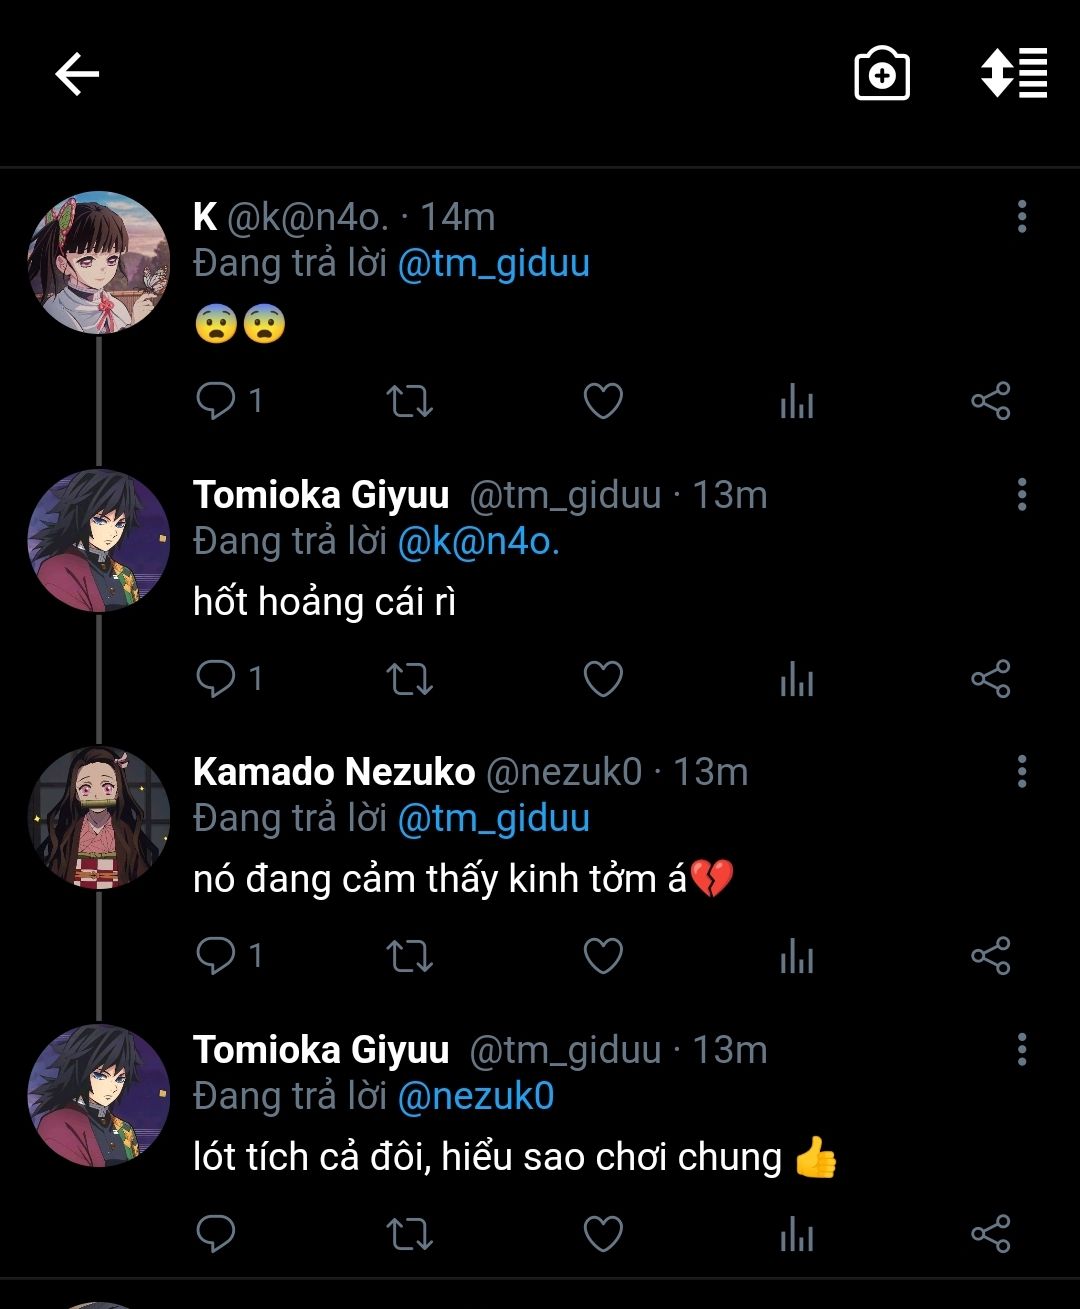
Task: Open the @nezuk0 mention link
Action: click(476, 1096)
